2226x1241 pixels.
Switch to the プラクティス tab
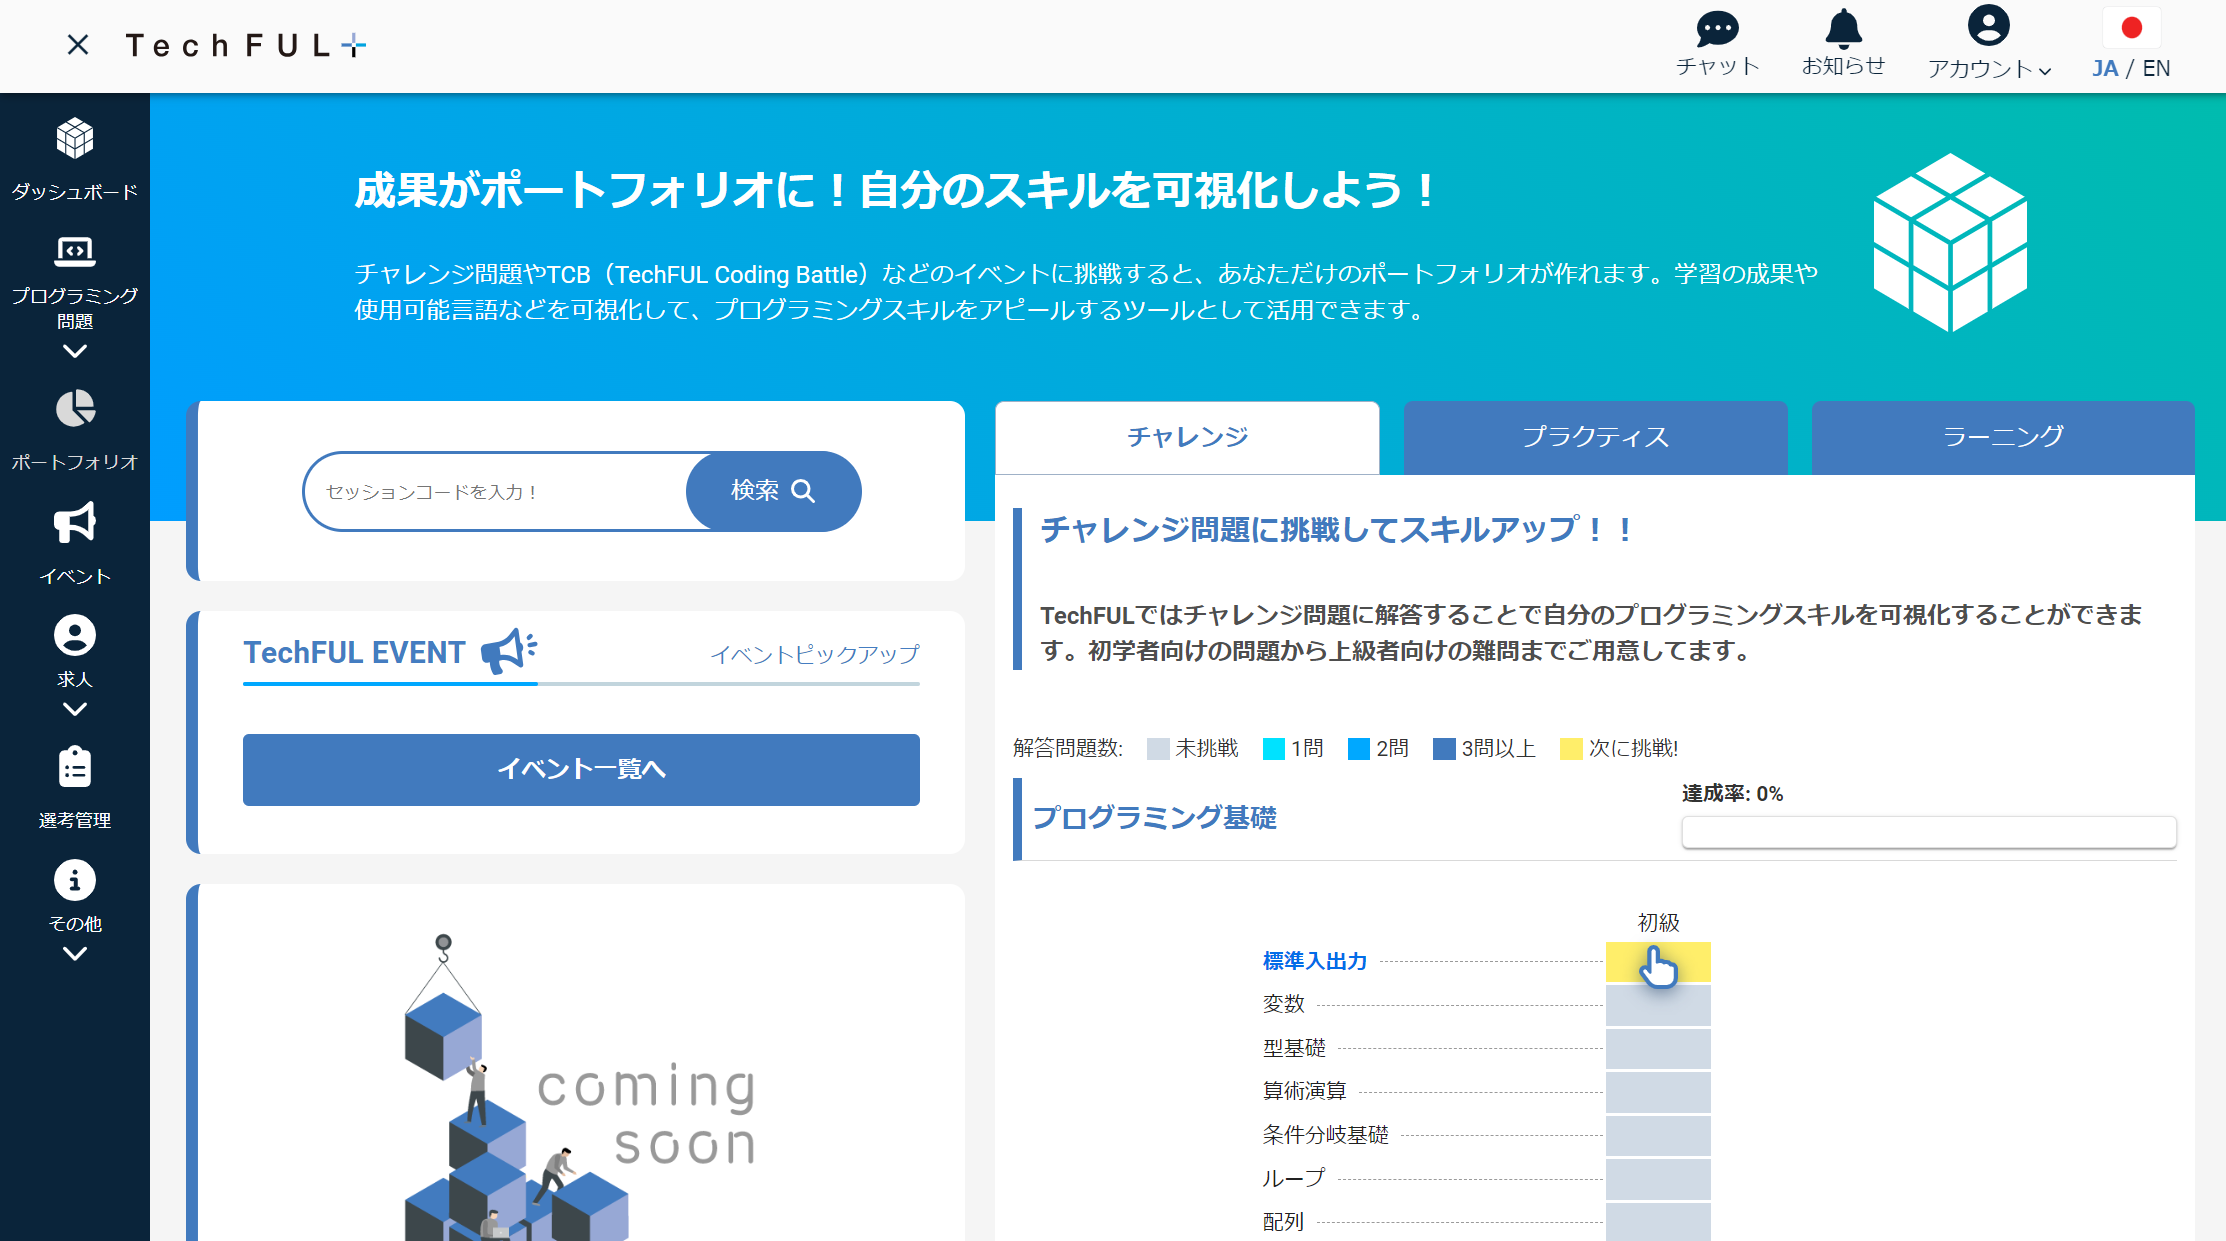click(1595, 437)
